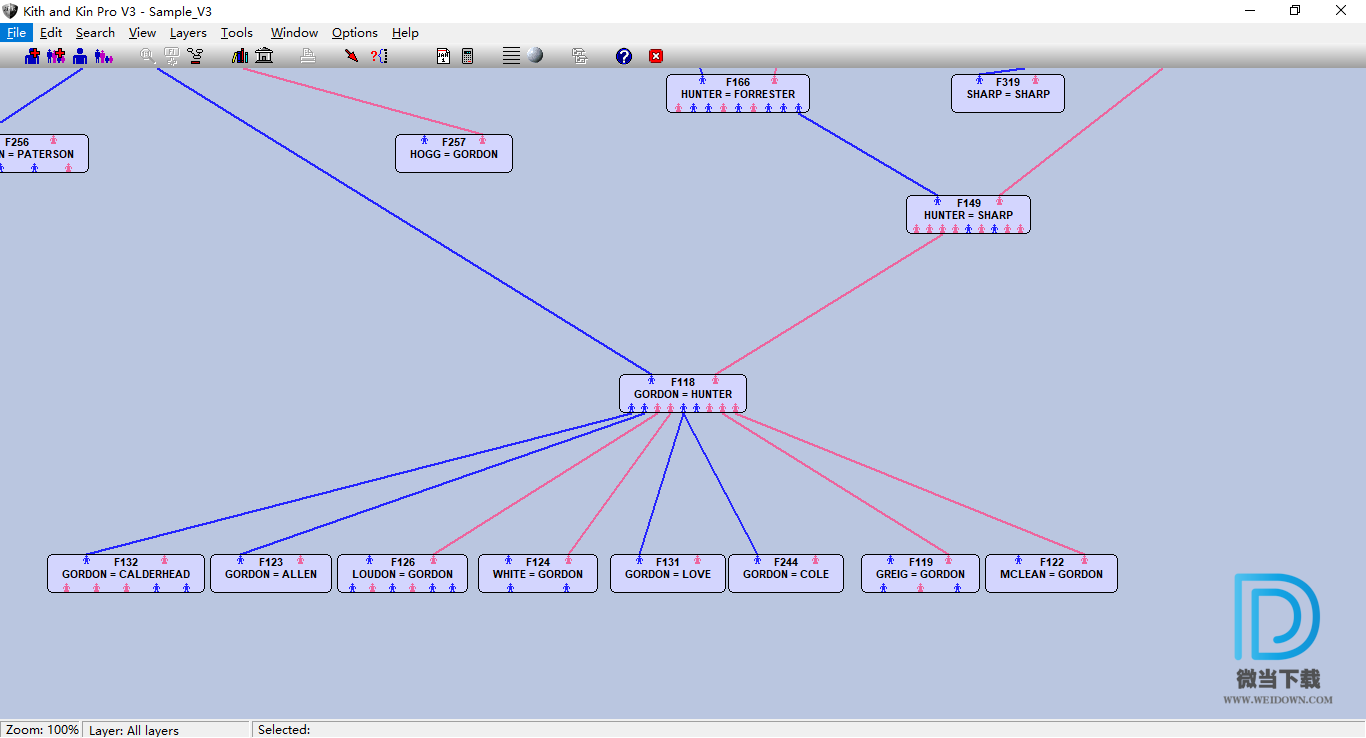Select family box F257 HOGG = GORDON
Viewport: 1366px width, 738px height.
pos(454,154)
